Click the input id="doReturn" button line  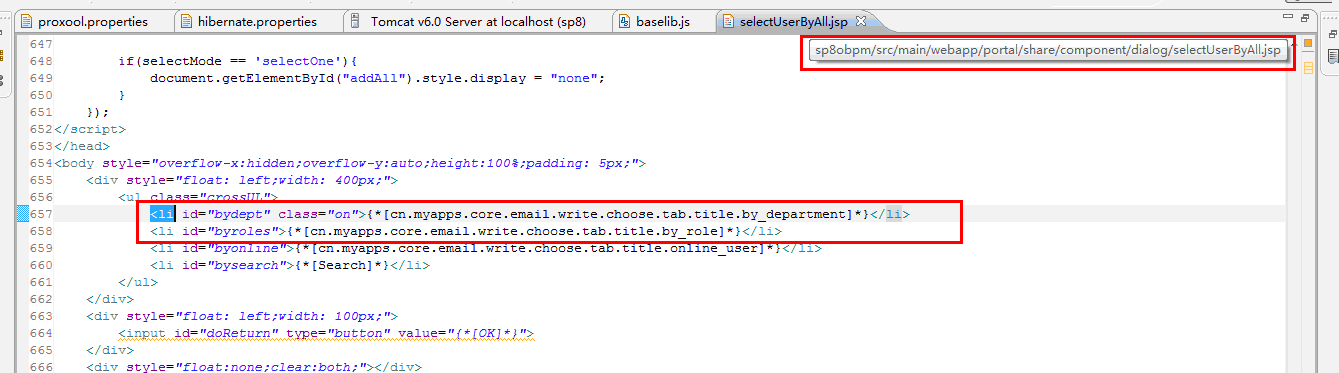[326, 333]
